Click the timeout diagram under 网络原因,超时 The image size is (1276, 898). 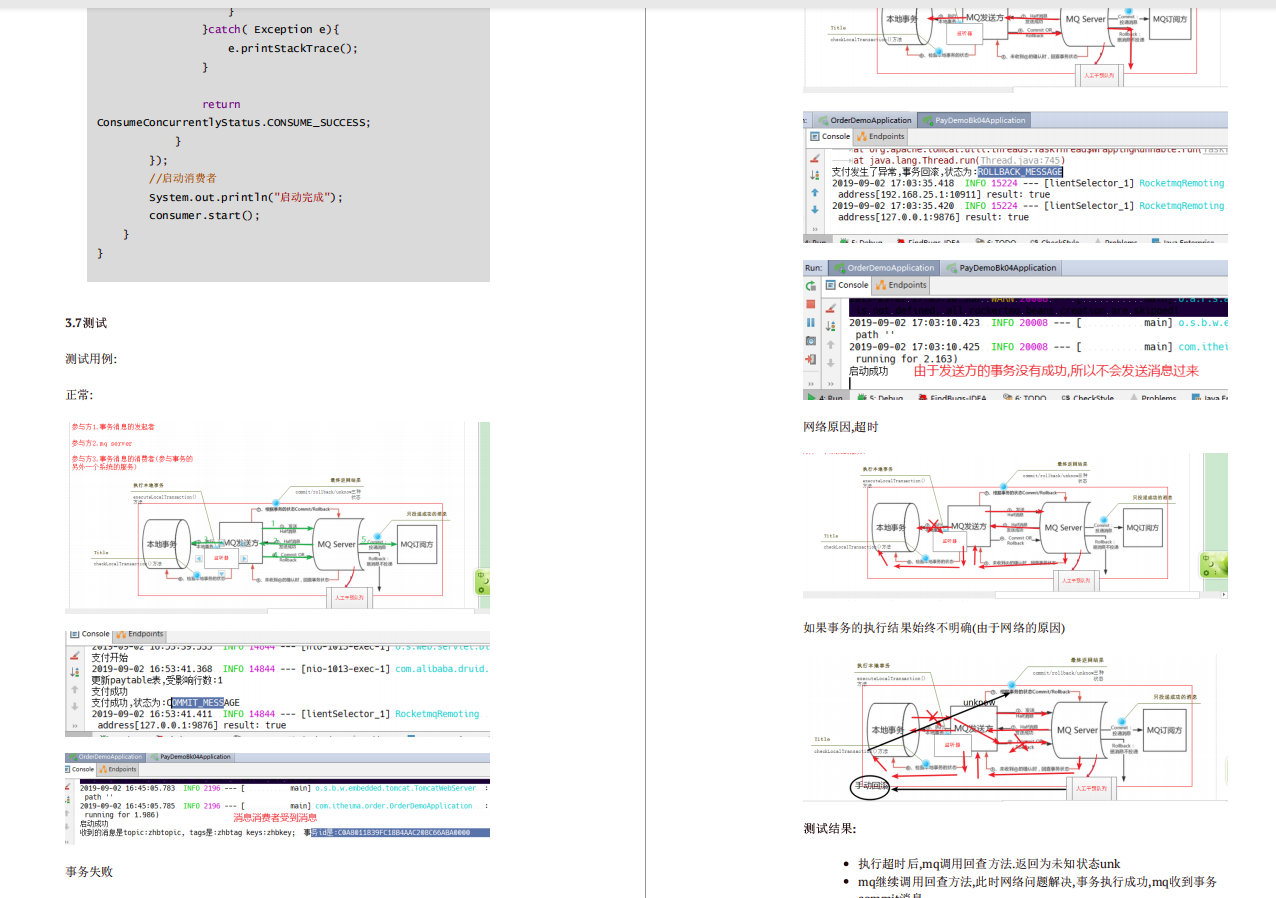pos(1015,525)
